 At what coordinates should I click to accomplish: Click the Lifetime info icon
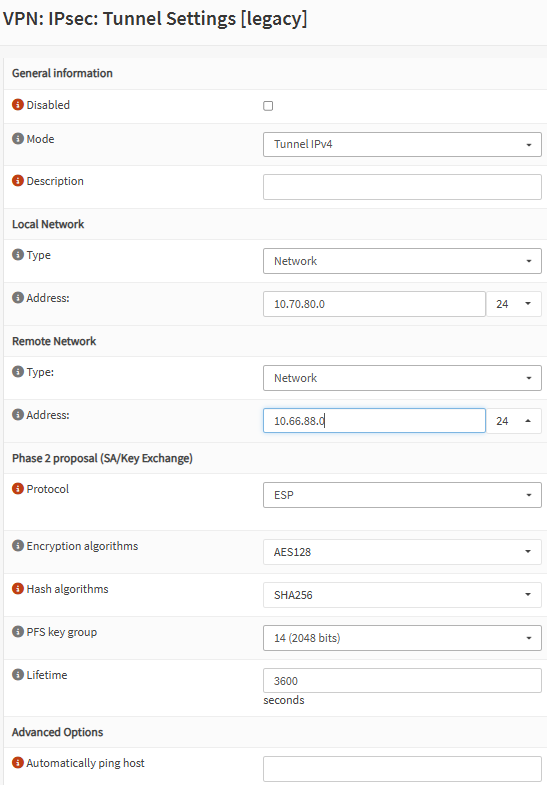point(18,675)
